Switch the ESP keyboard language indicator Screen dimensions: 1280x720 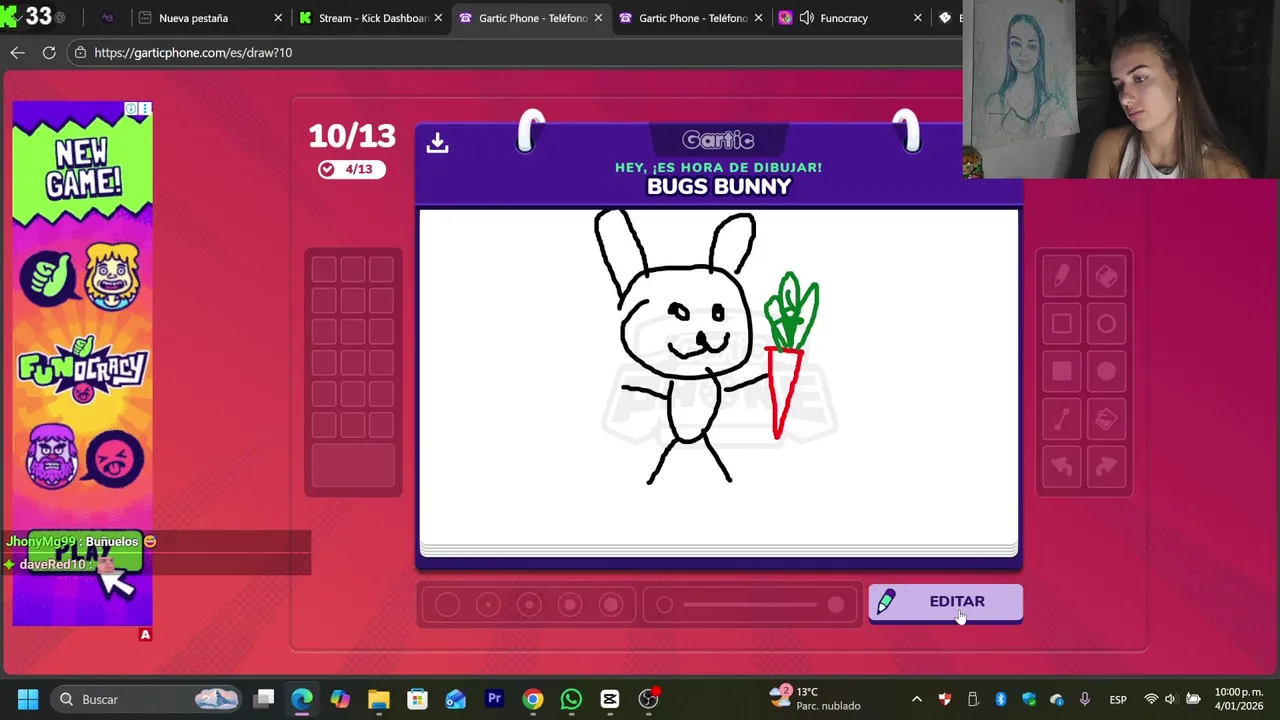tap(1118, 699)
